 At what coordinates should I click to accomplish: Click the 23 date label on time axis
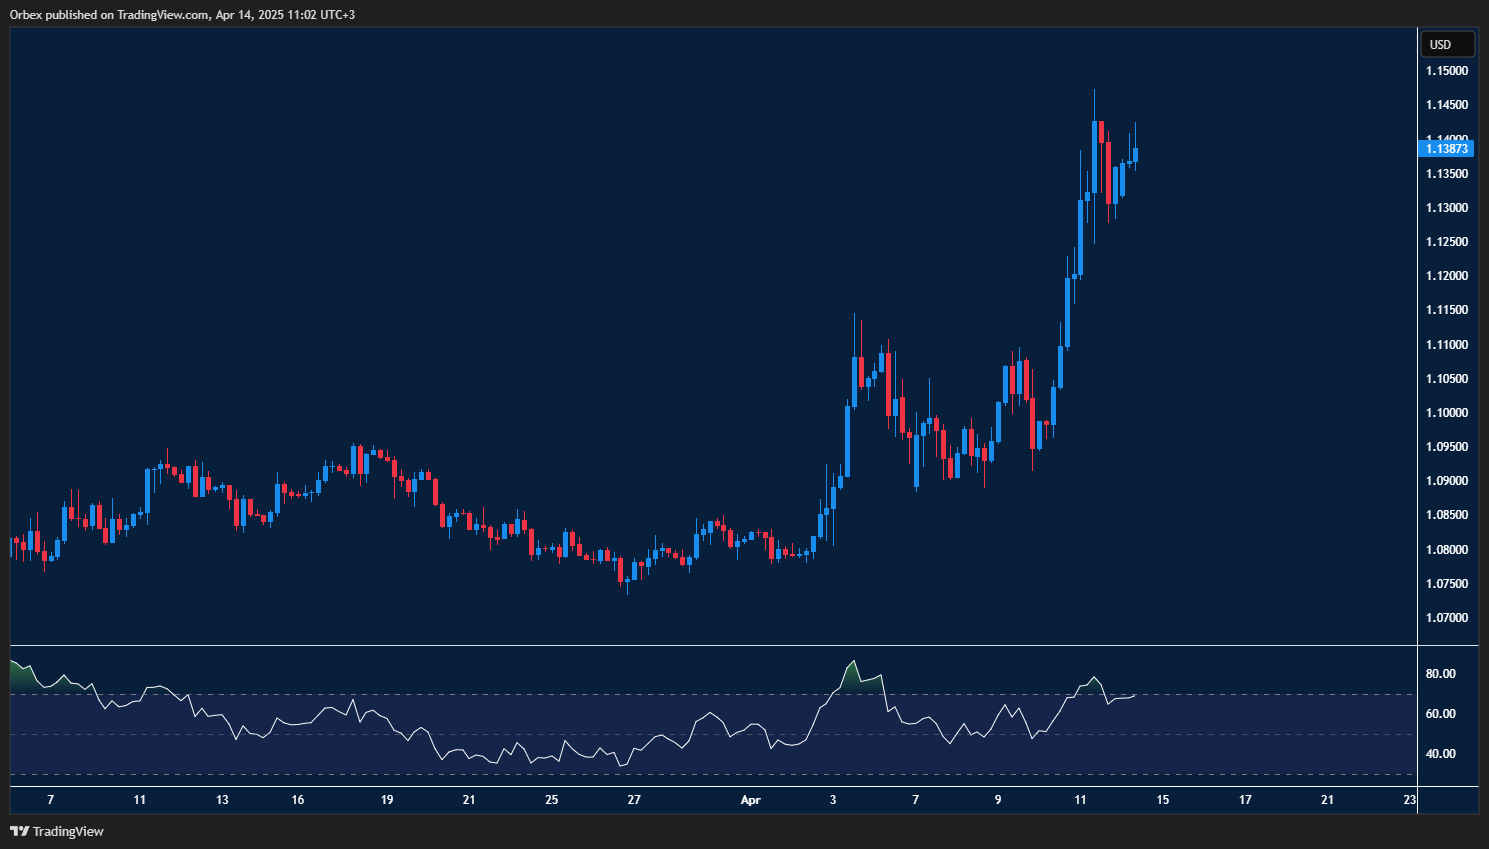pos(1409,800)
